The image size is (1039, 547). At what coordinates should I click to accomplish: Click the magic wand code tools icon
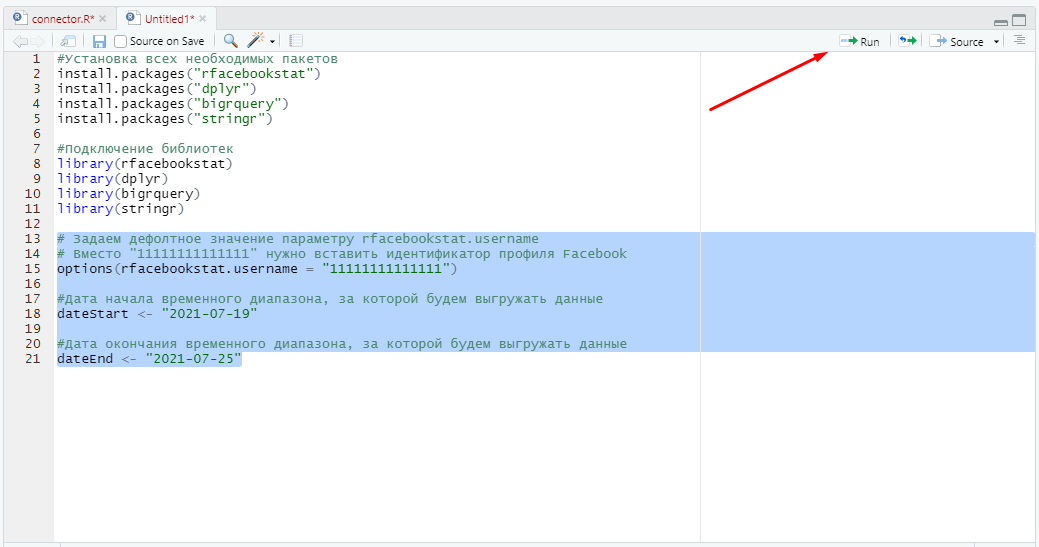point(256,41)
